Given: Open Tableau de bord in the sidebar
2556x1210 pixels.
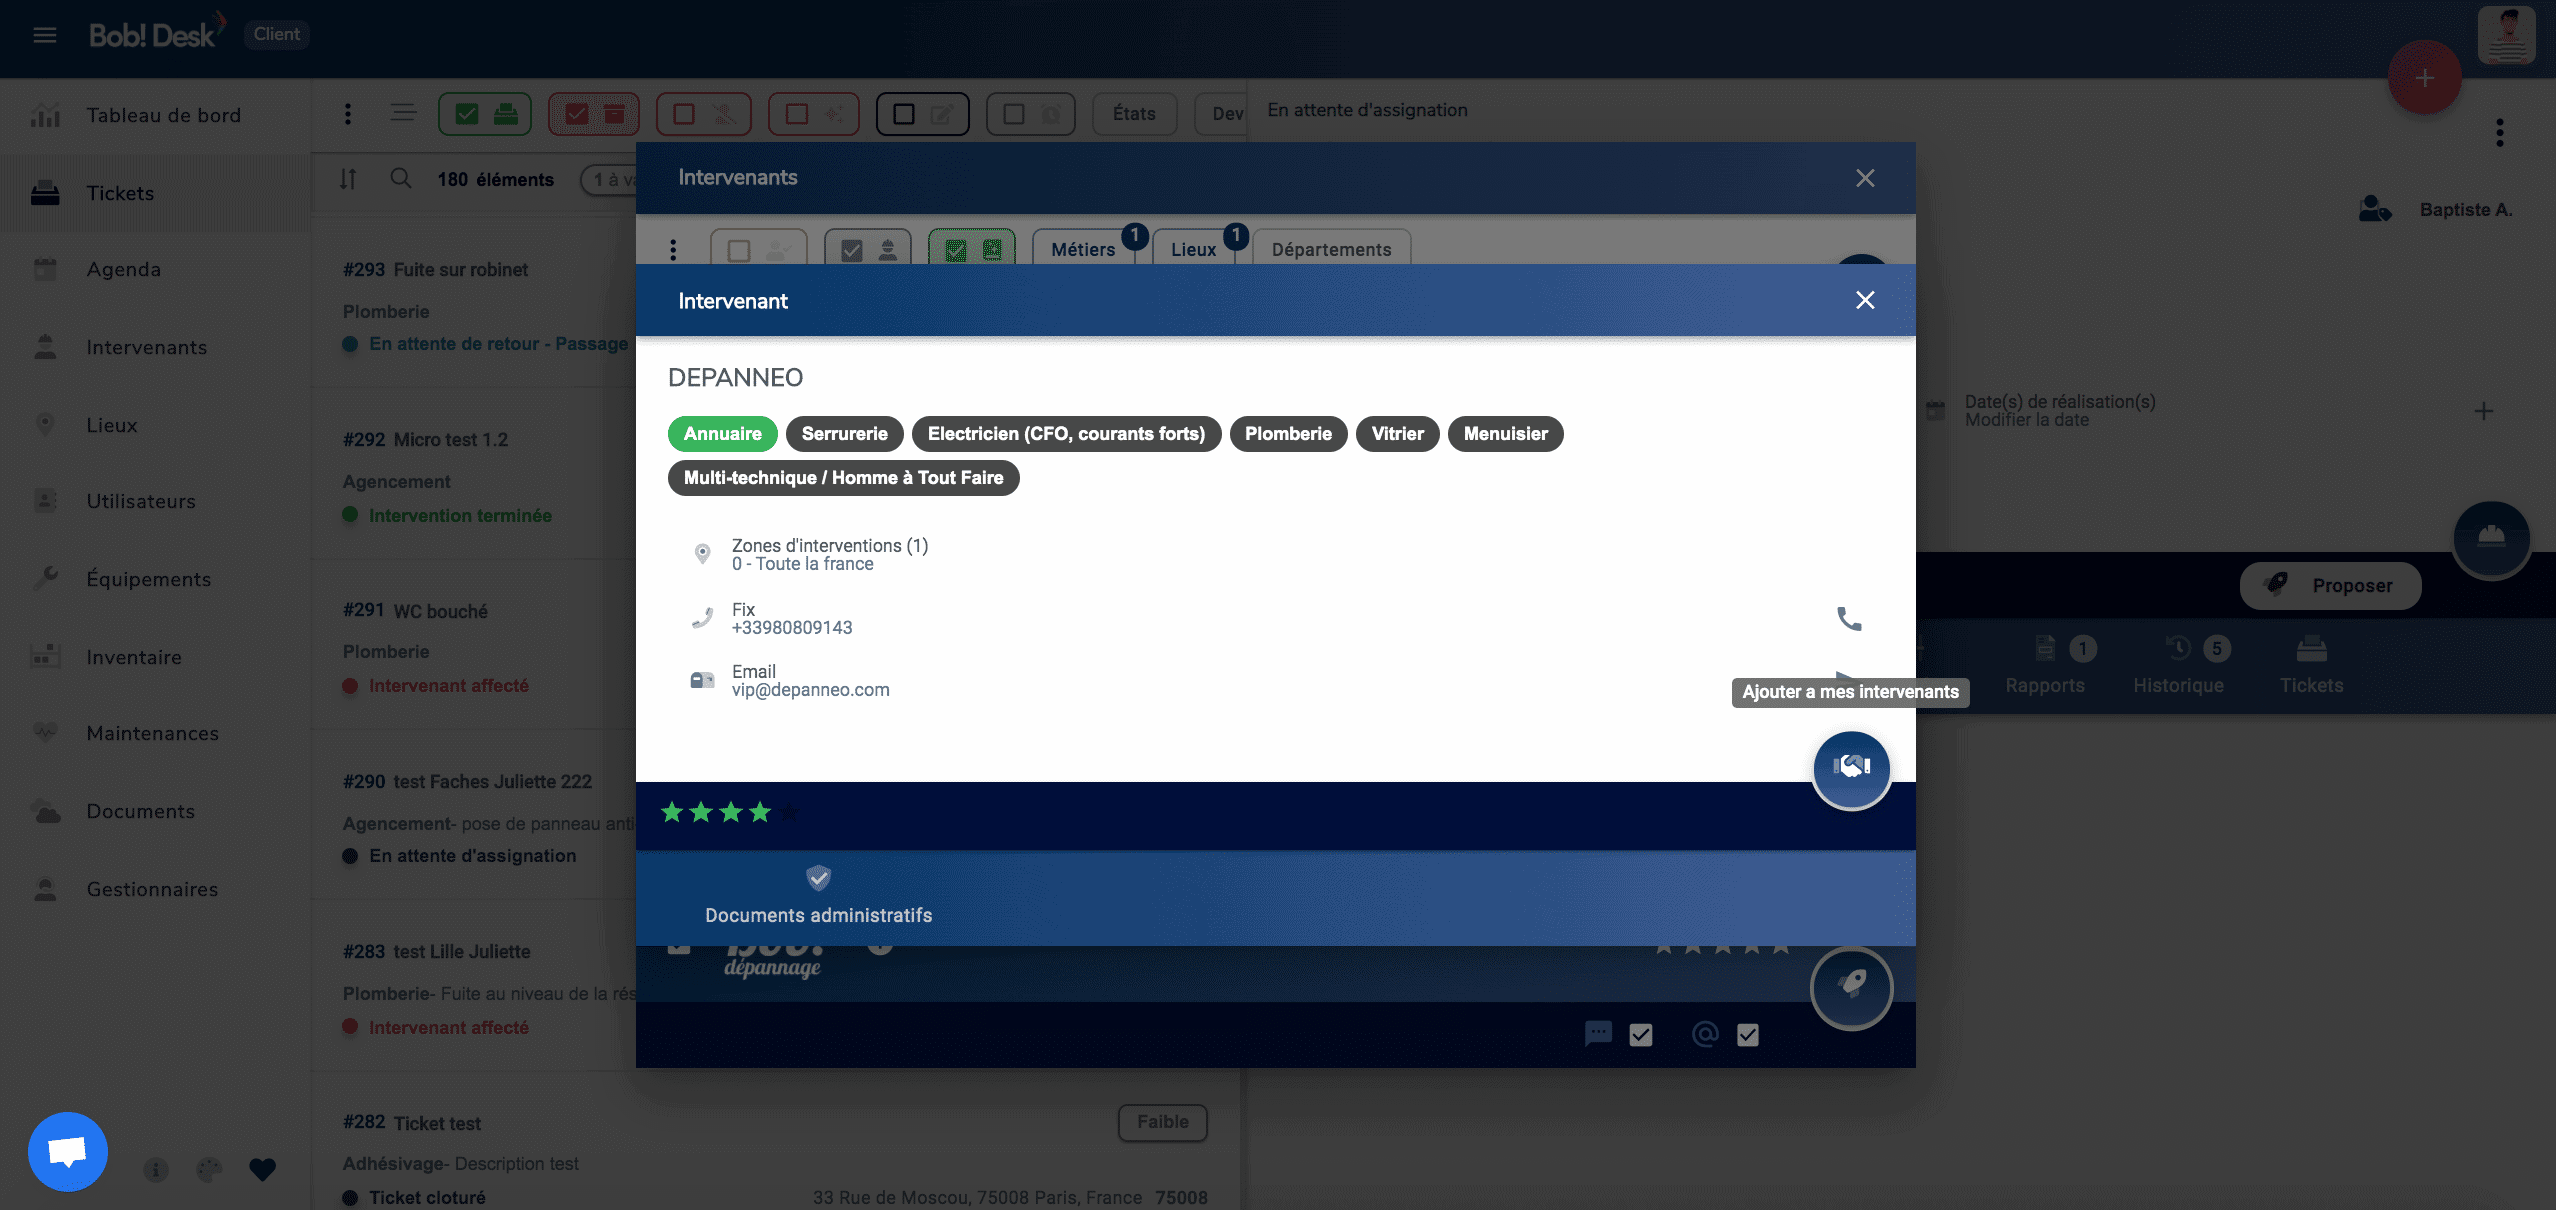Looking at the screenshot, I should coord(155,116).
